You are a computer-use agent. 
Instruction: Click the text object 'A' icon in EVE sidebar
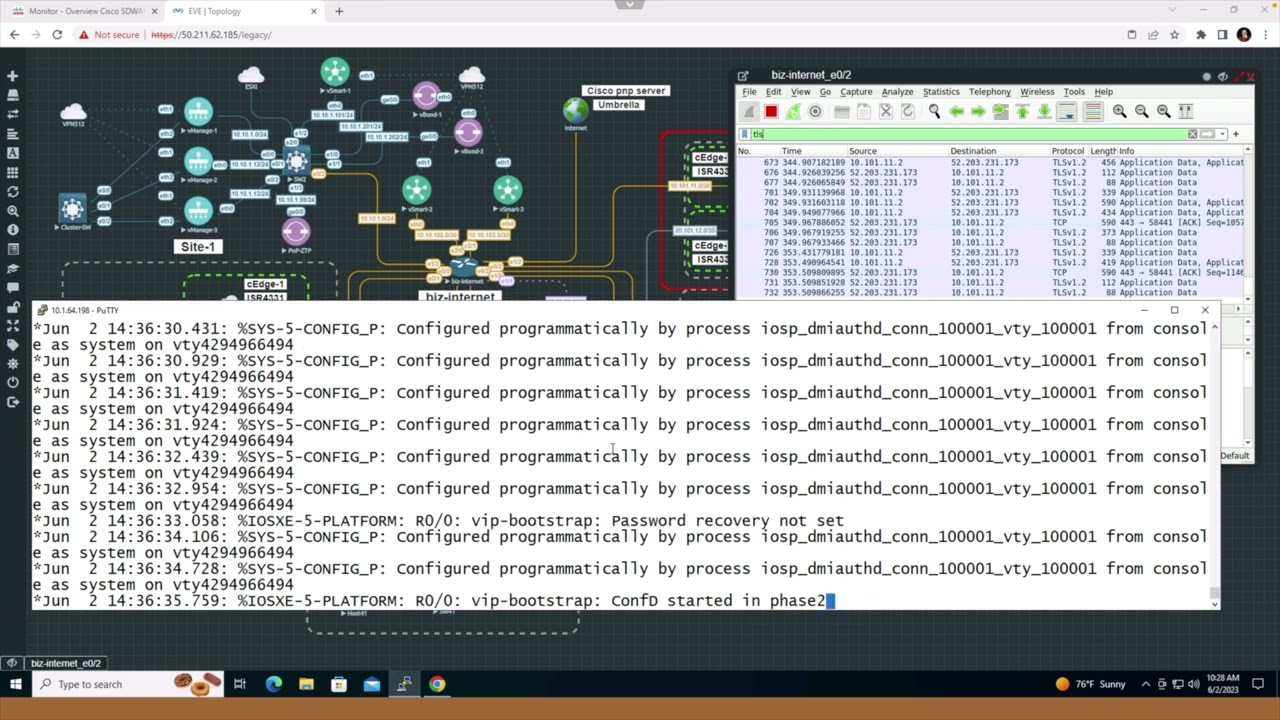point(12,153)
